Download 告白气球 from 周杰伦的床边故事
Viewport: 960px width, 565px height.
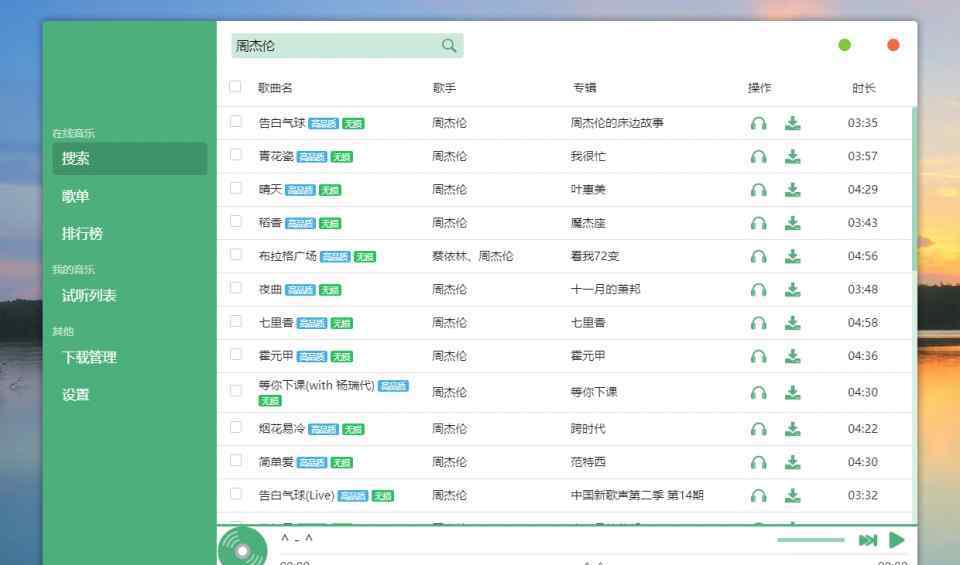click(x=793, y=123)
